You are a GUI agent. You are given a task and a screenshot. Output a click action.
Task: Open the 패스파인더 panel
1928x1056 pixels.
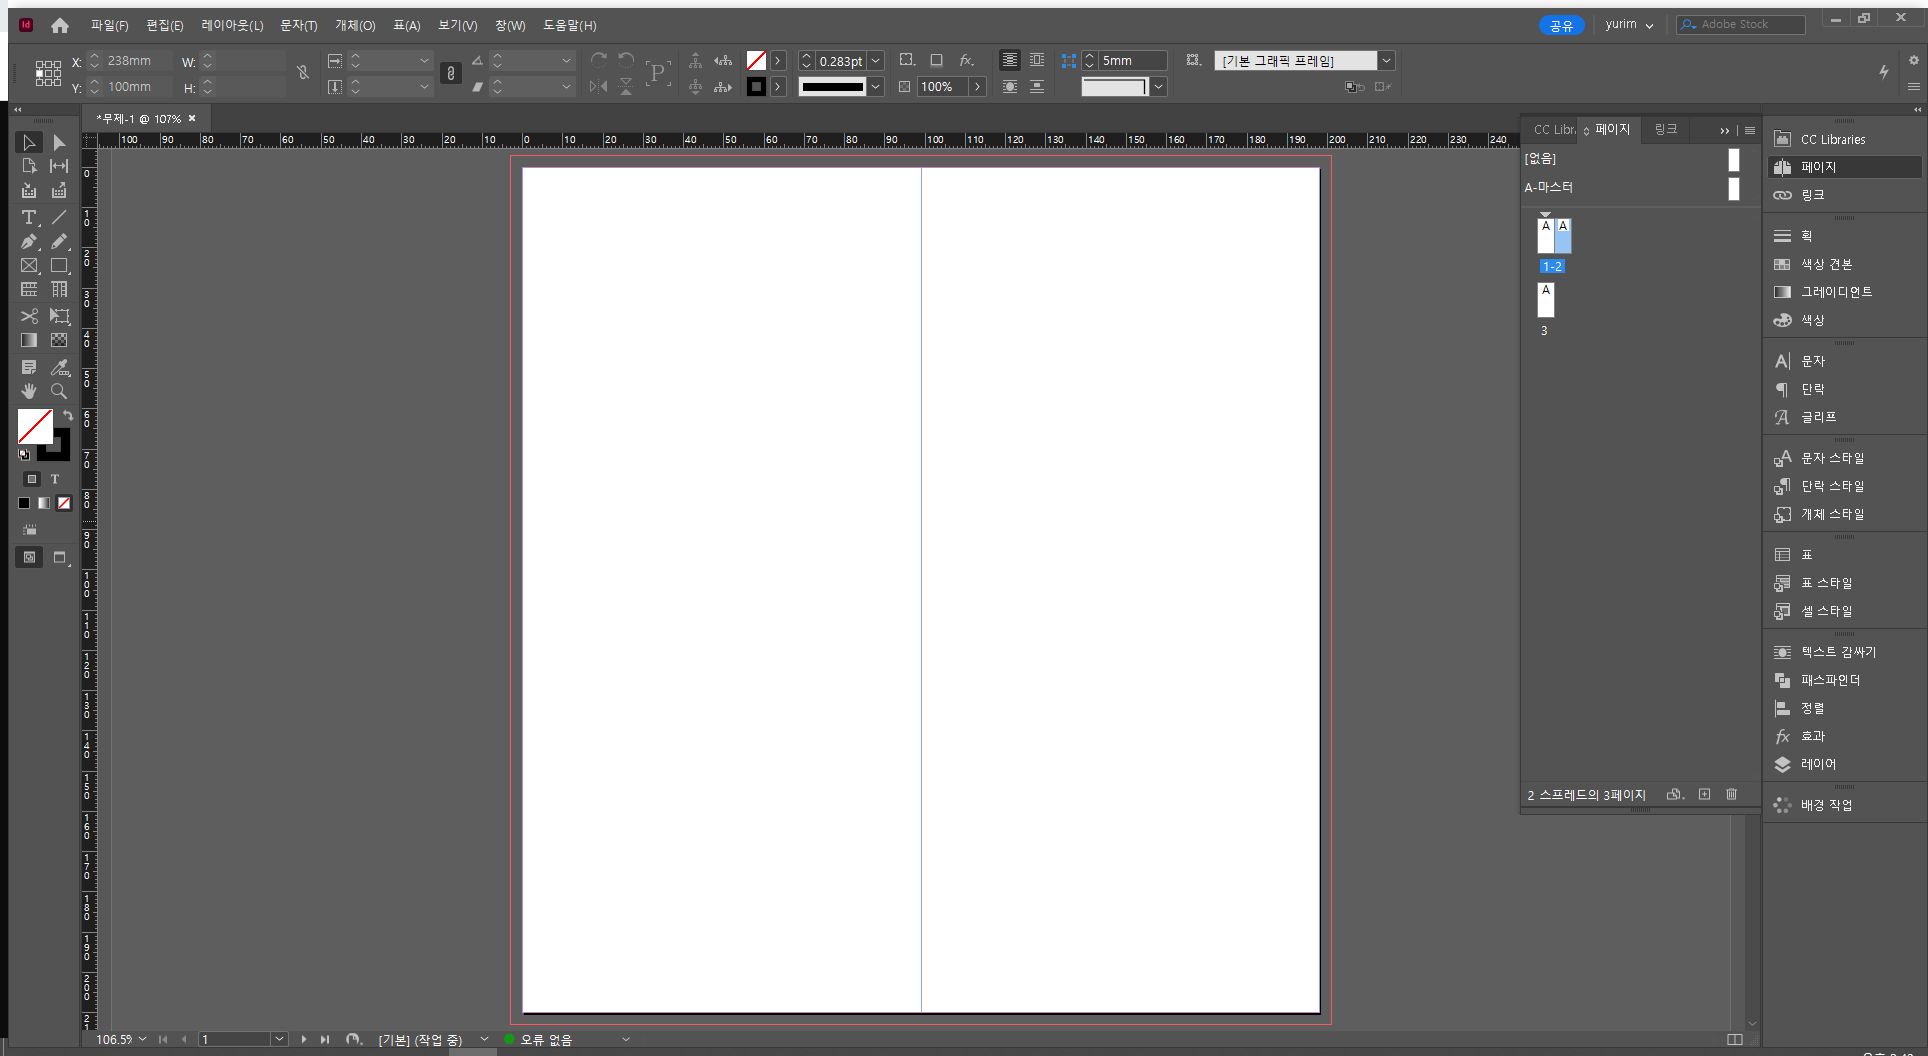1830,680
